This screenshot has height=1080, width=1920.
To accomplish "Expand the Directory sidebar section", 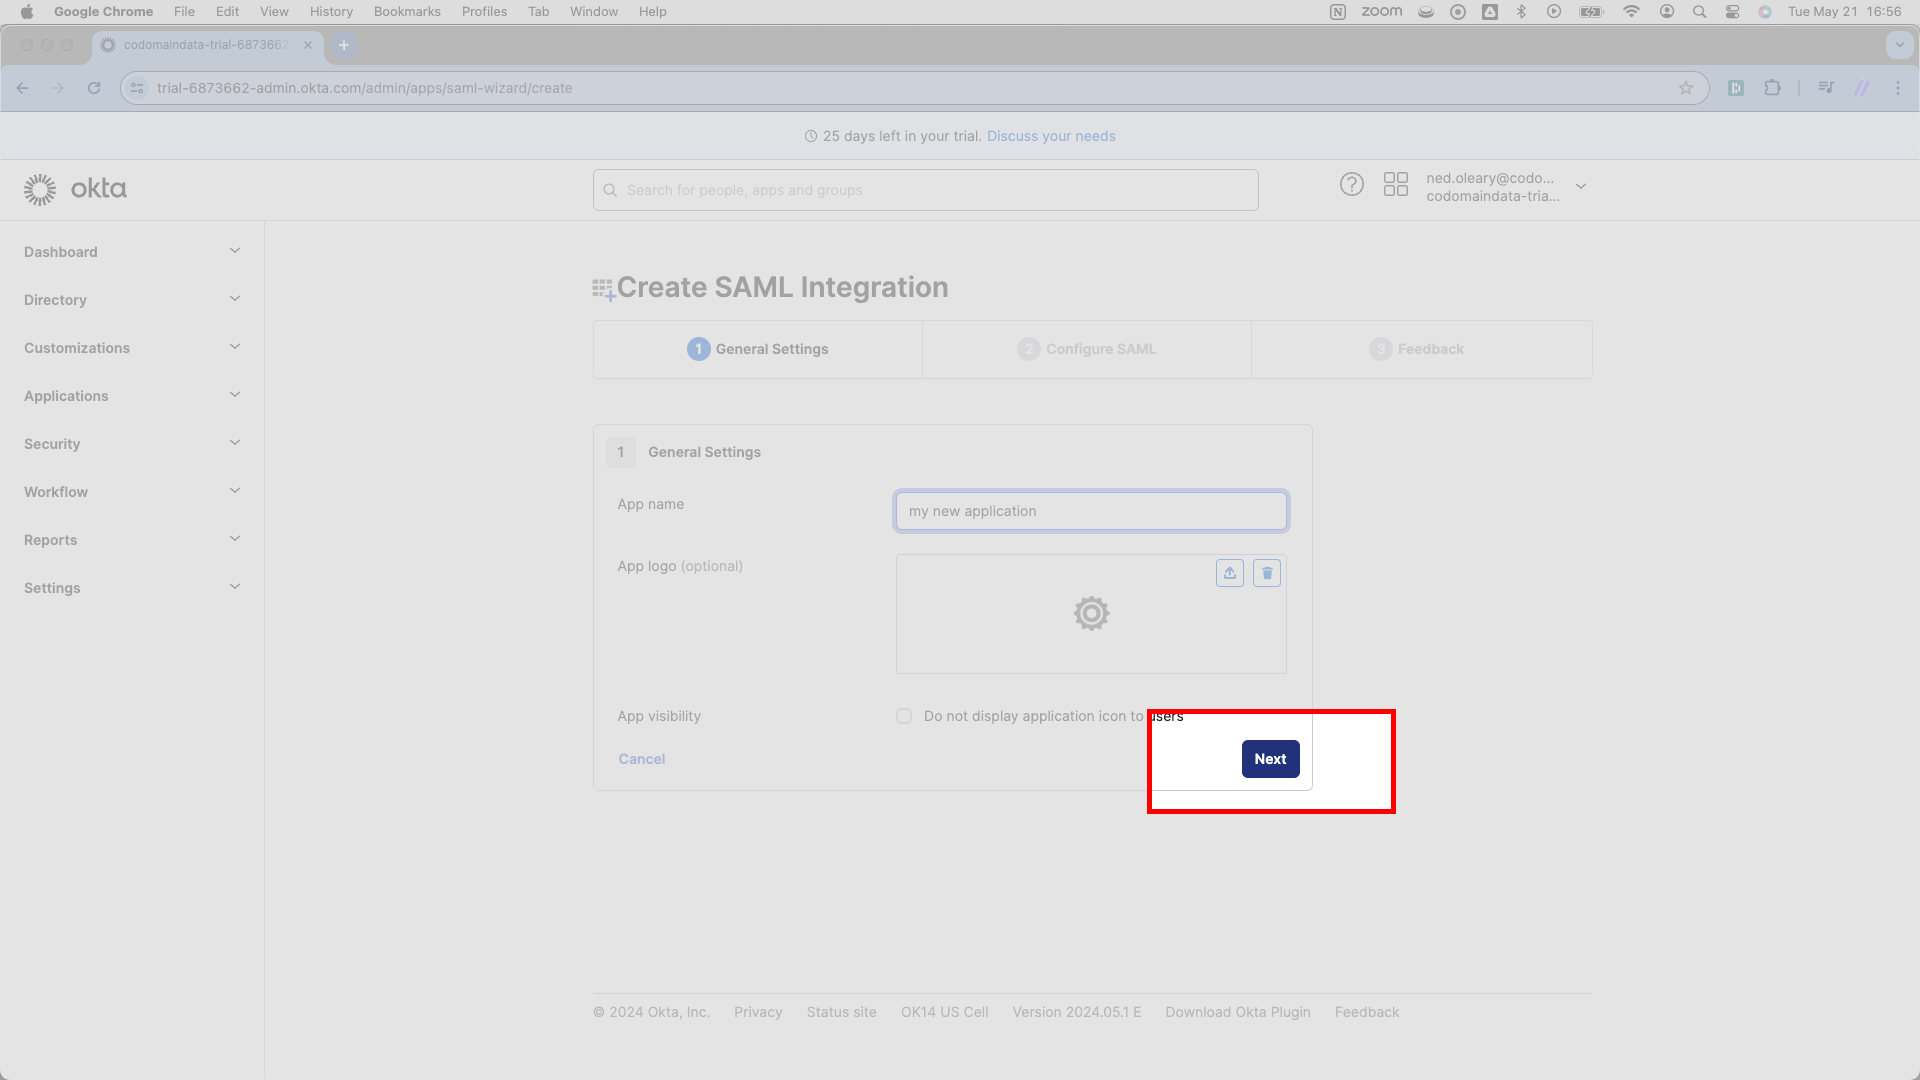I will pos(132,300).
